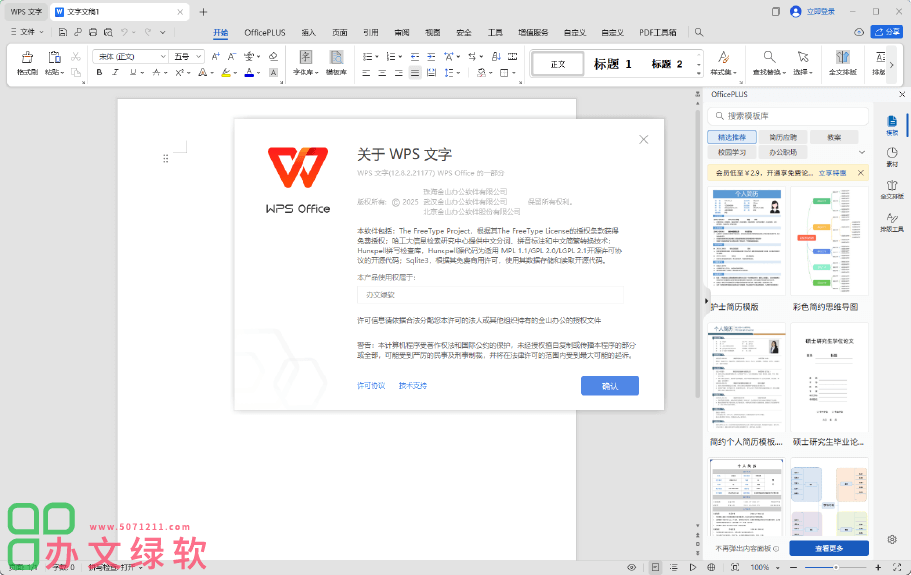Viewport: 911px width, 575px height.
Task: Click the character shading A icon
Action: [273, 73]
